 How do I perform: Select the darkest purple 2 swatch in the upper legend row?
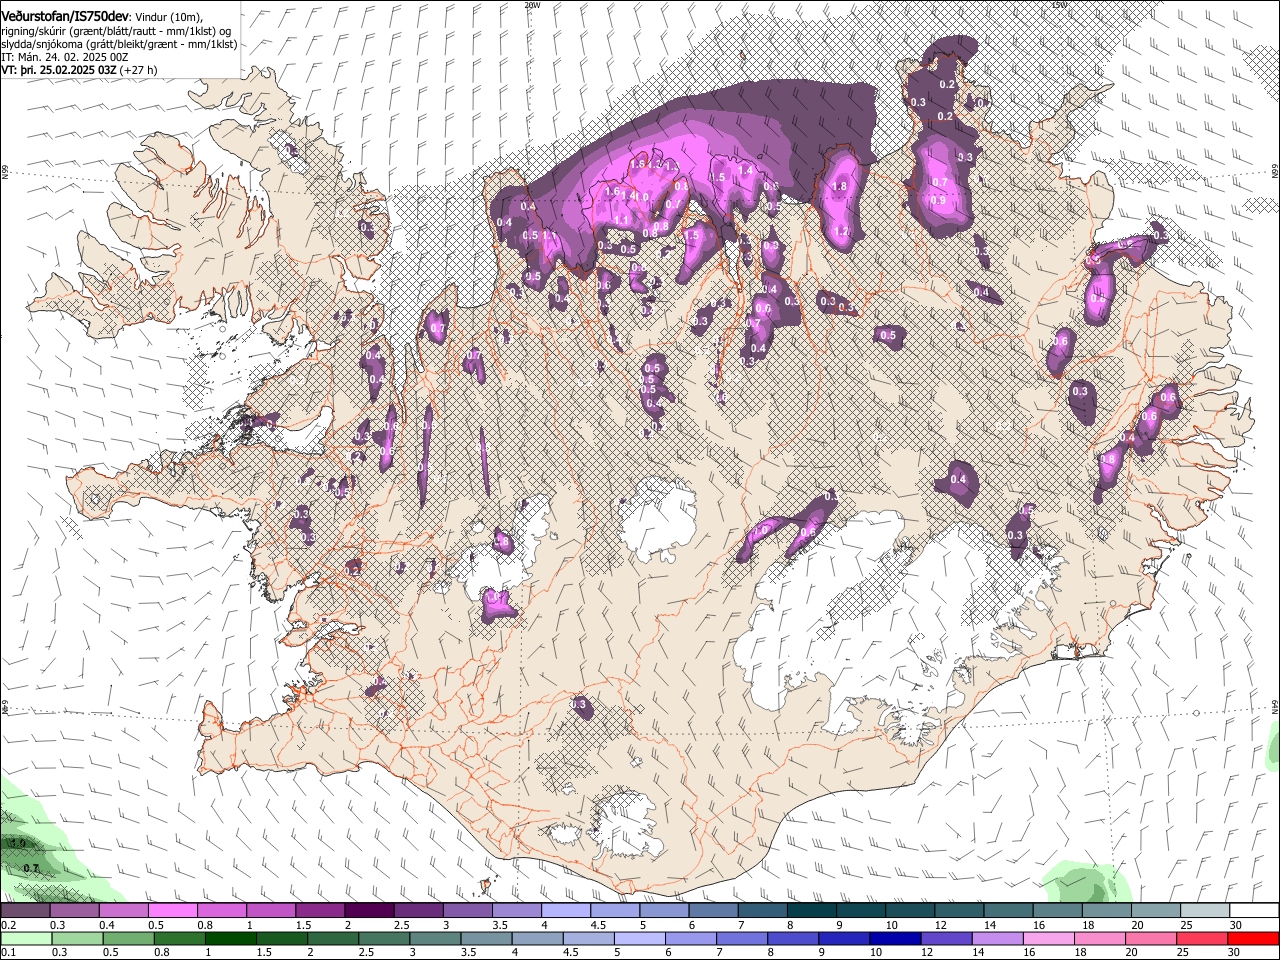coord(369,911)
